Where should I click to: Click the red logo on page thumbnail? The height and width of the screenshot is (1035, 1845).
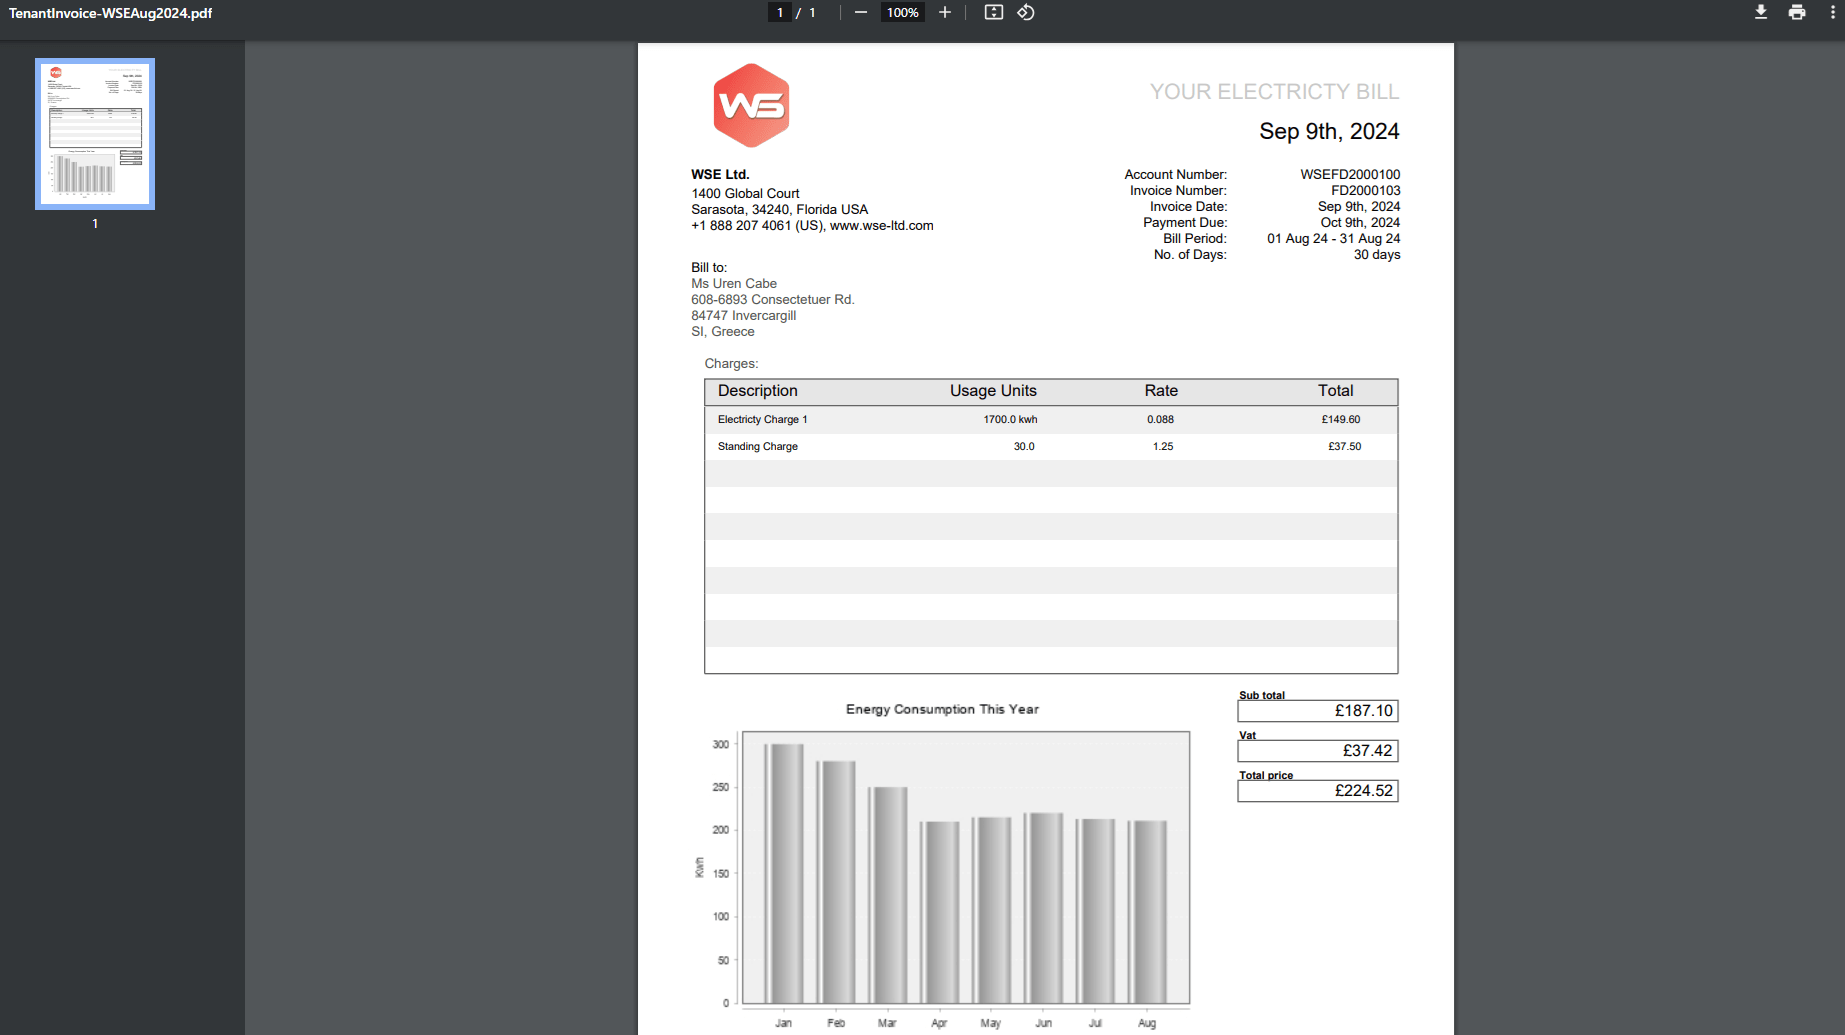[x=57, y=71]
